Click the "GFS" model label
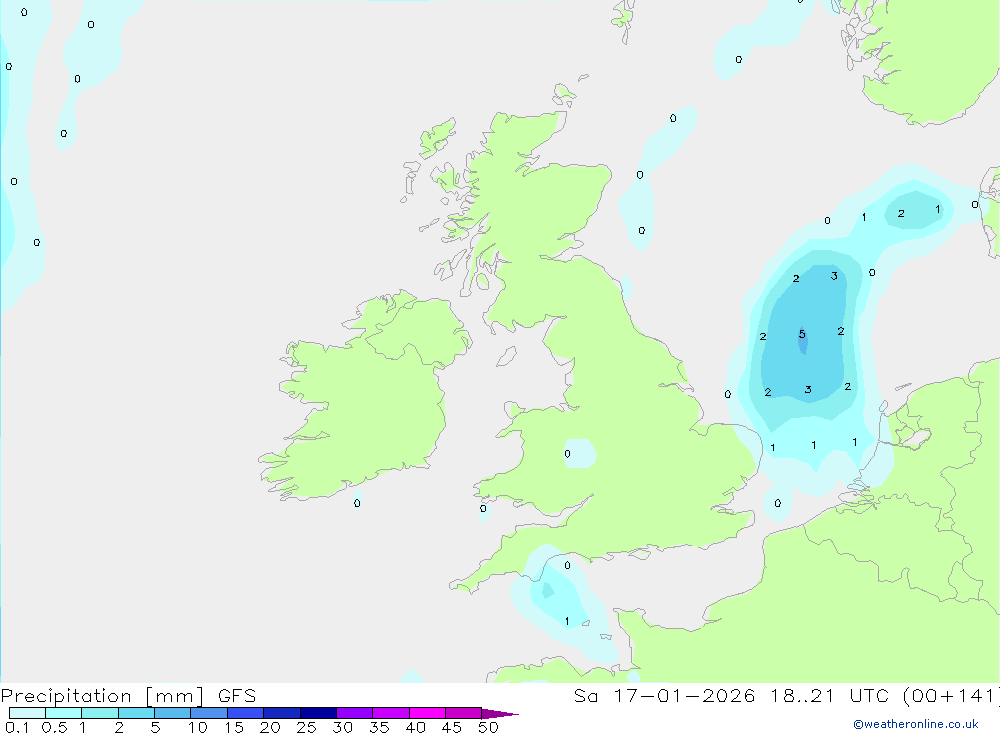The image size is (1000, 733). (237, 696)
